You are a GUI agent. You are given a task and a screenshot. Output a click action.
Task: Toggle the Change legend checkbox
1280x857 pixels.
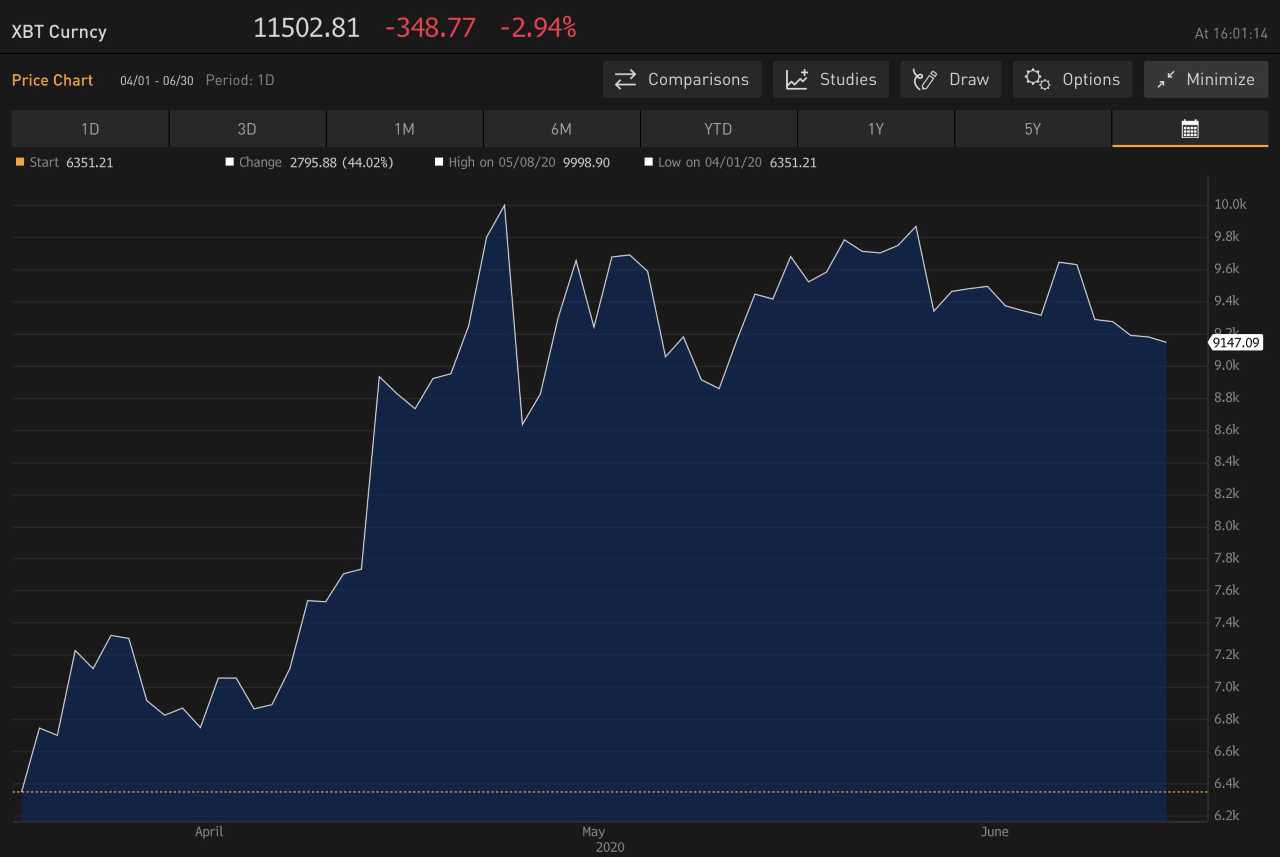pos(230,161)
